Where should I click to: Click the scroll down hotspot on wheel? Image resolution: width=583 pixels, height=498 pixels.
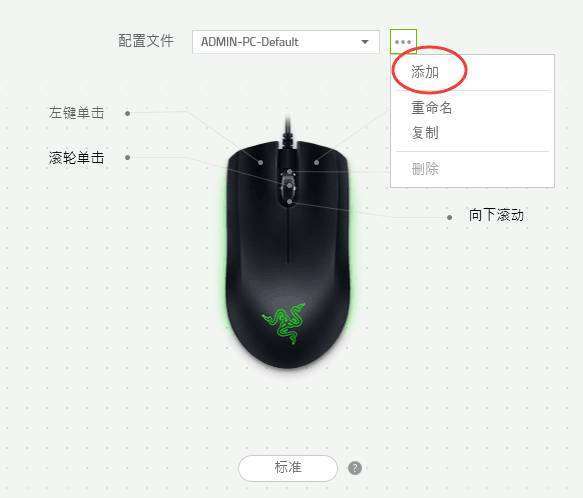coord(290,202)
